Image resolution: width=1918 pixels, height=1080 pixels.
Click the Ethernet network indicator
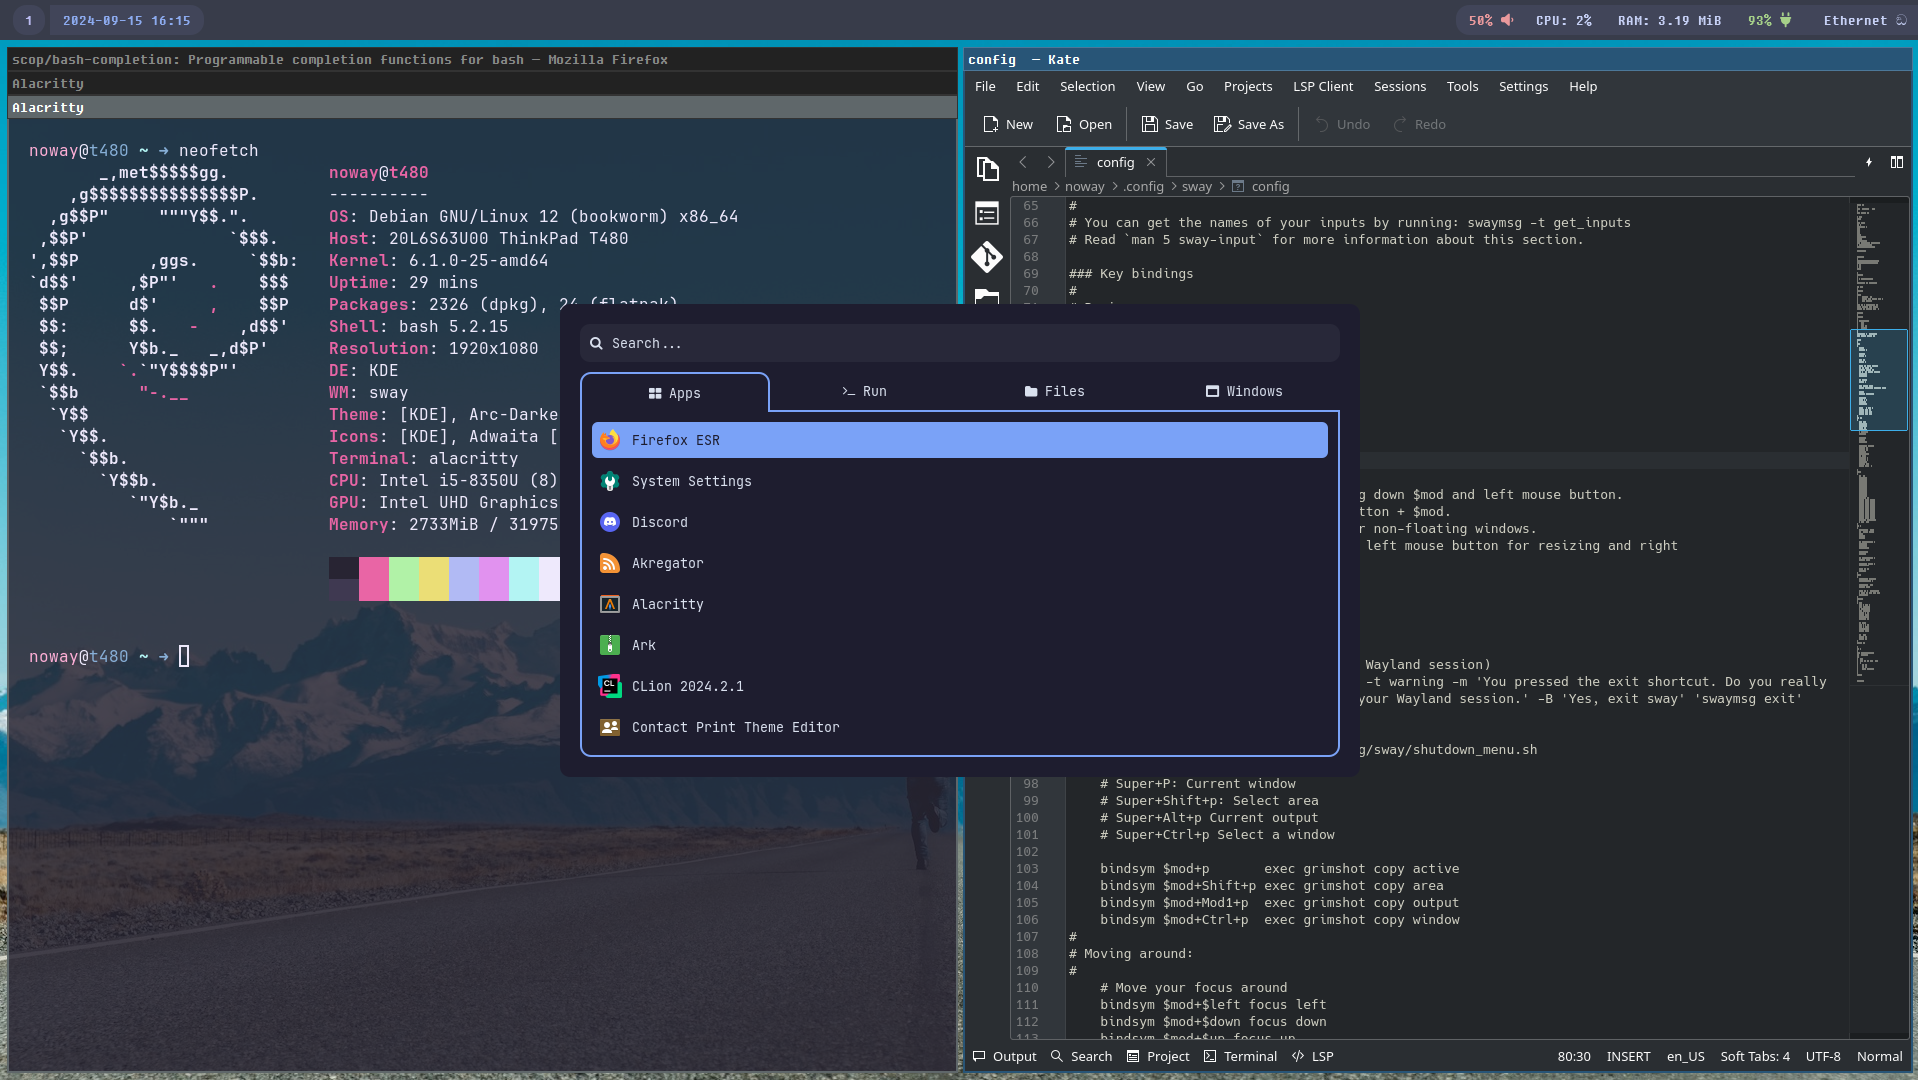click(1865, 20)
